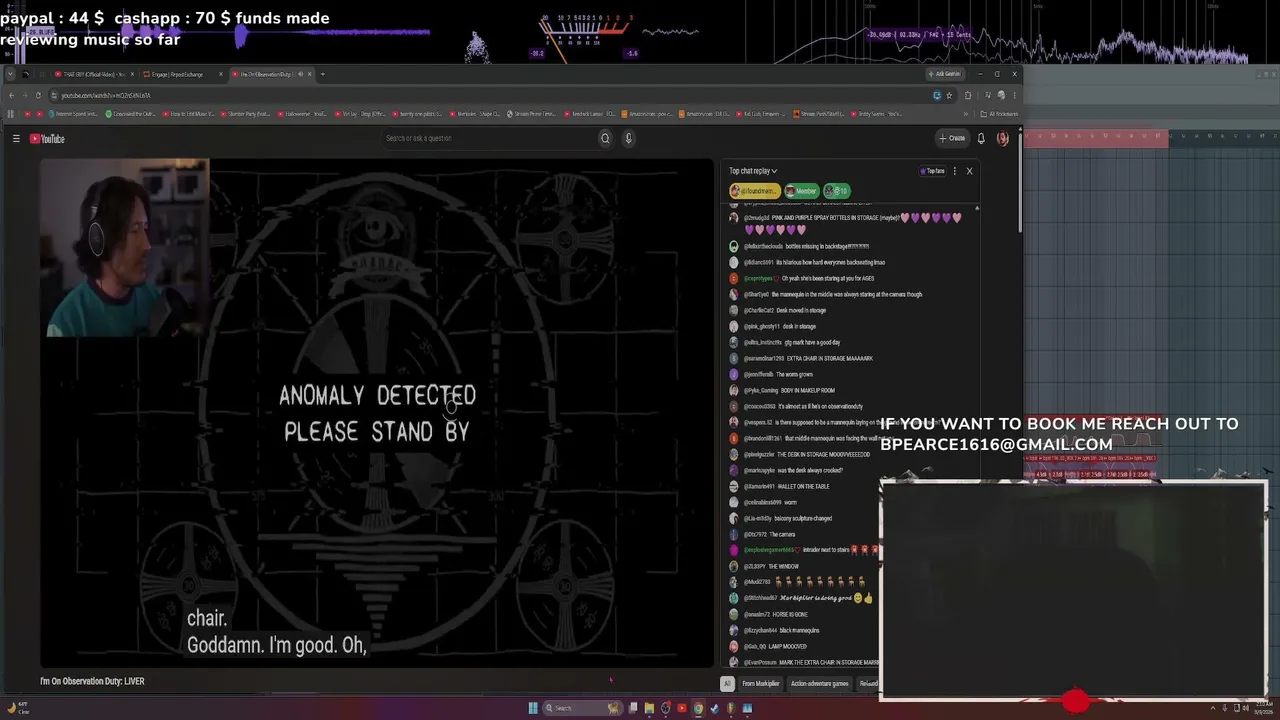Open YouTube notifications bell
The width and height of the screenshot is (1280, 720).
[x=981, y=138]
